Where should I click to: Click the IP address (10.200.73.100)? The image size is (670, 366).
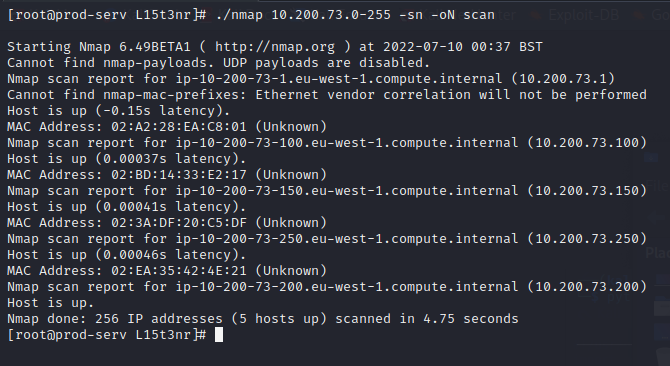pos(587,143)
